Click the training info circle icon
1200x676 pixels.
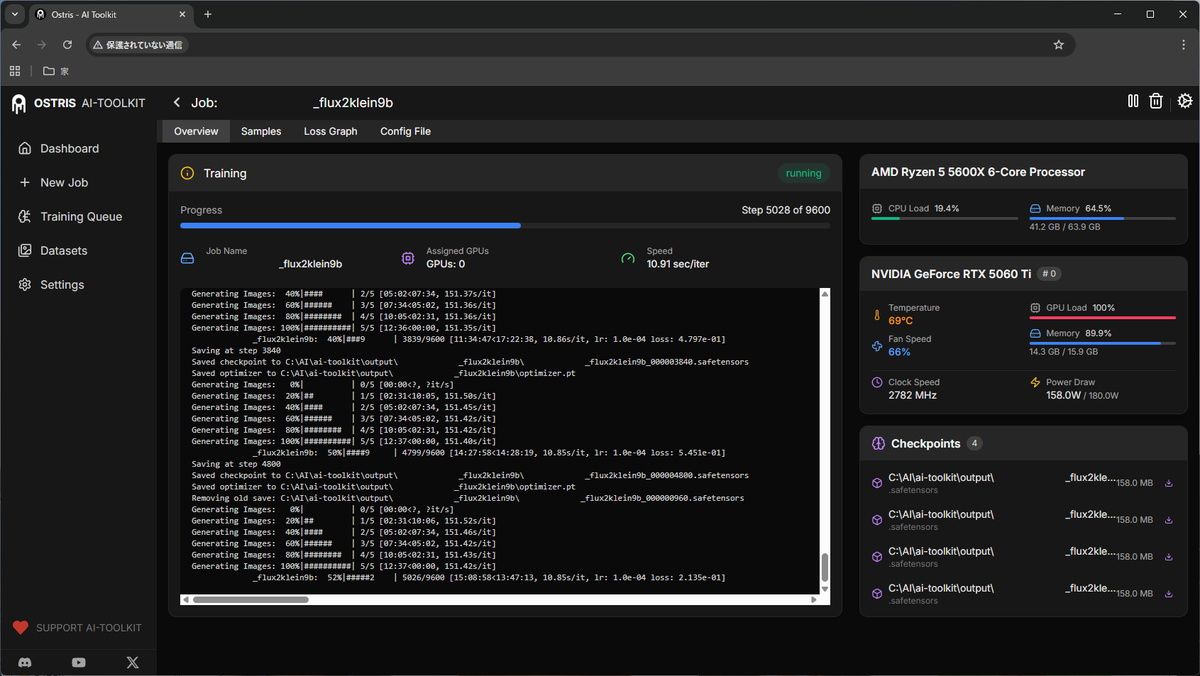pos(187,173)
